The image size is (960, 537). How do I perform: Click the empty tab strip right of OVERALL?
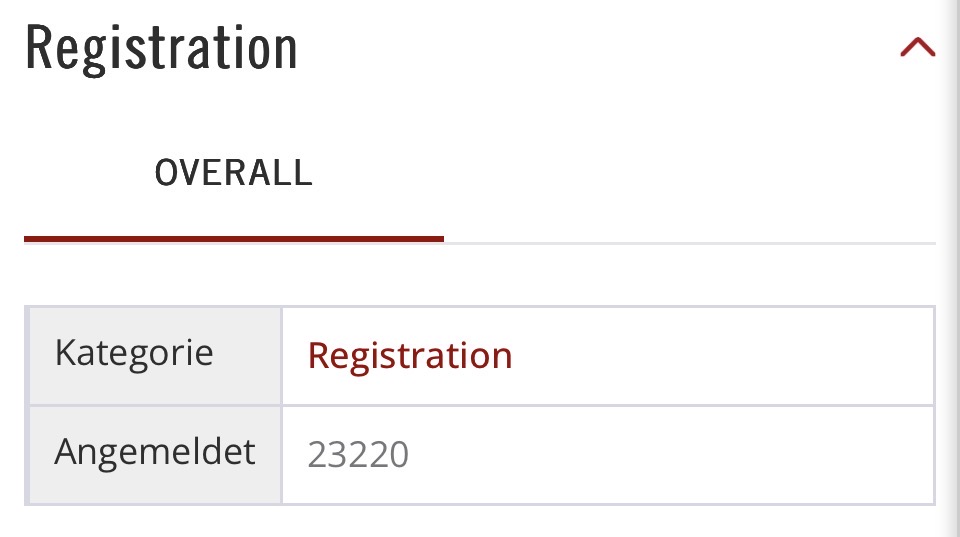(690, 175)
